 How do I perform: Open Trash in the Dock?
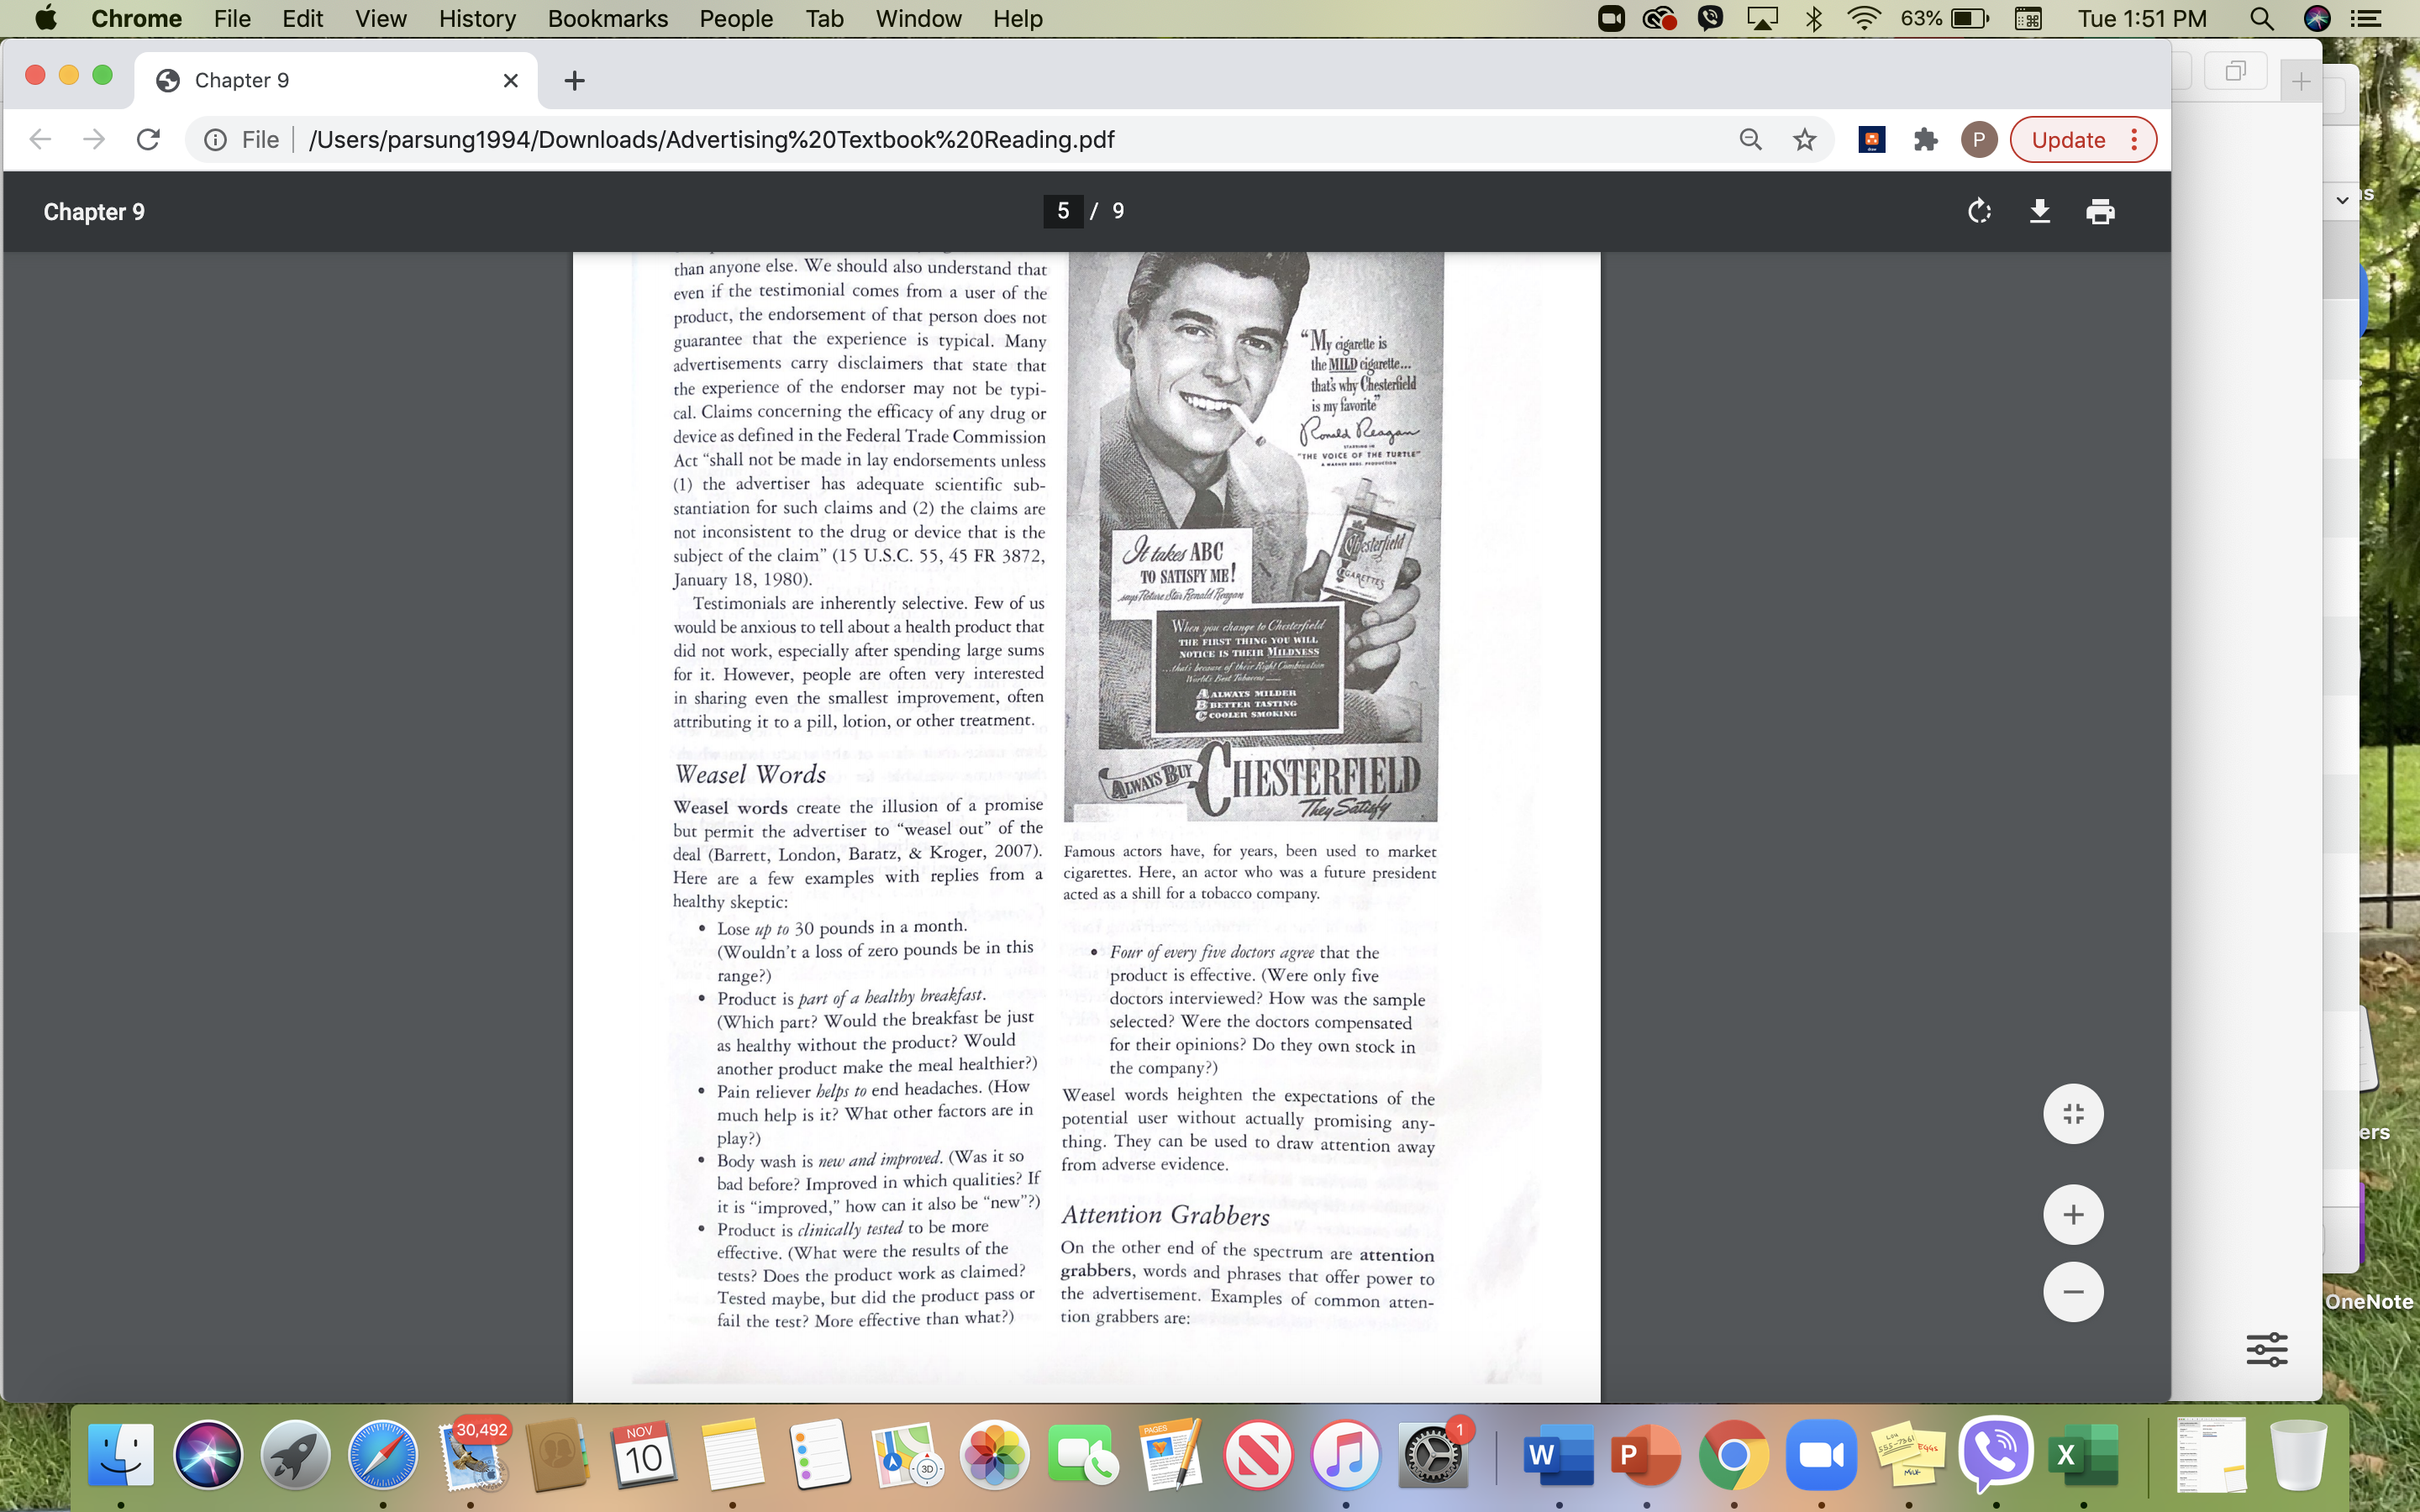[x=2298, y=1454]
